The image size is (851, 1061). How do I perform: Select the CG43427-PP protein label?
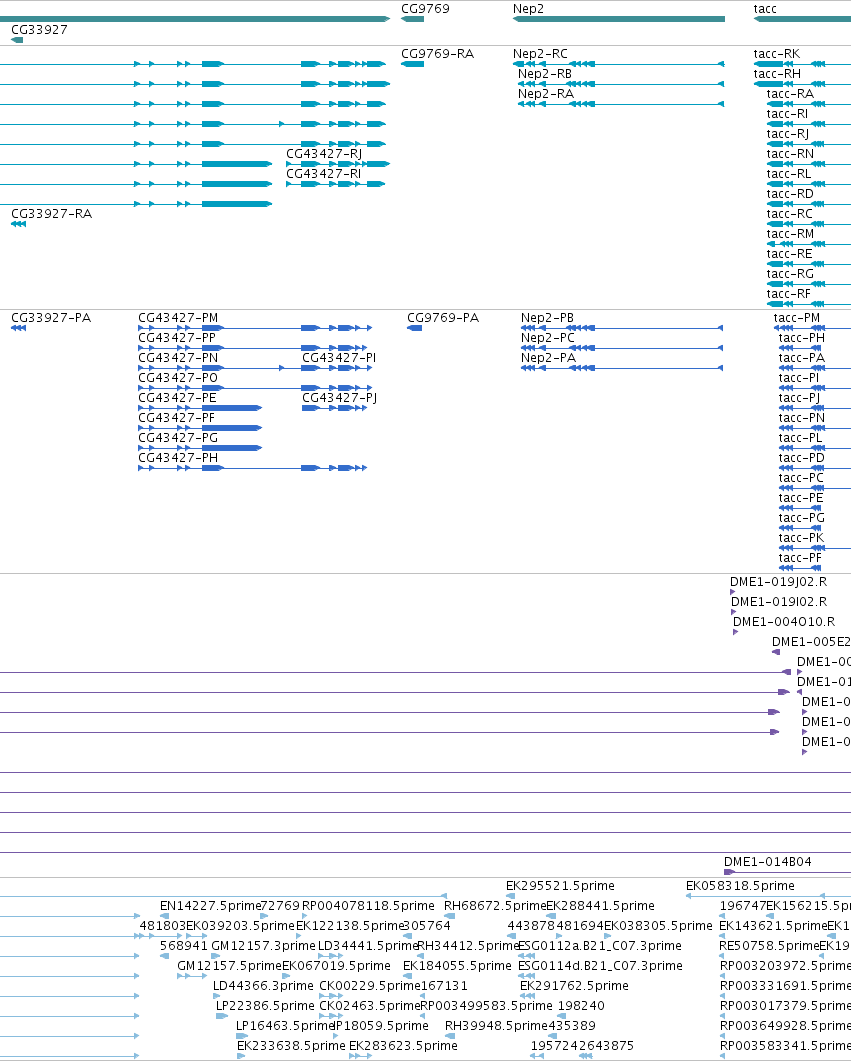tap(177, 338)
